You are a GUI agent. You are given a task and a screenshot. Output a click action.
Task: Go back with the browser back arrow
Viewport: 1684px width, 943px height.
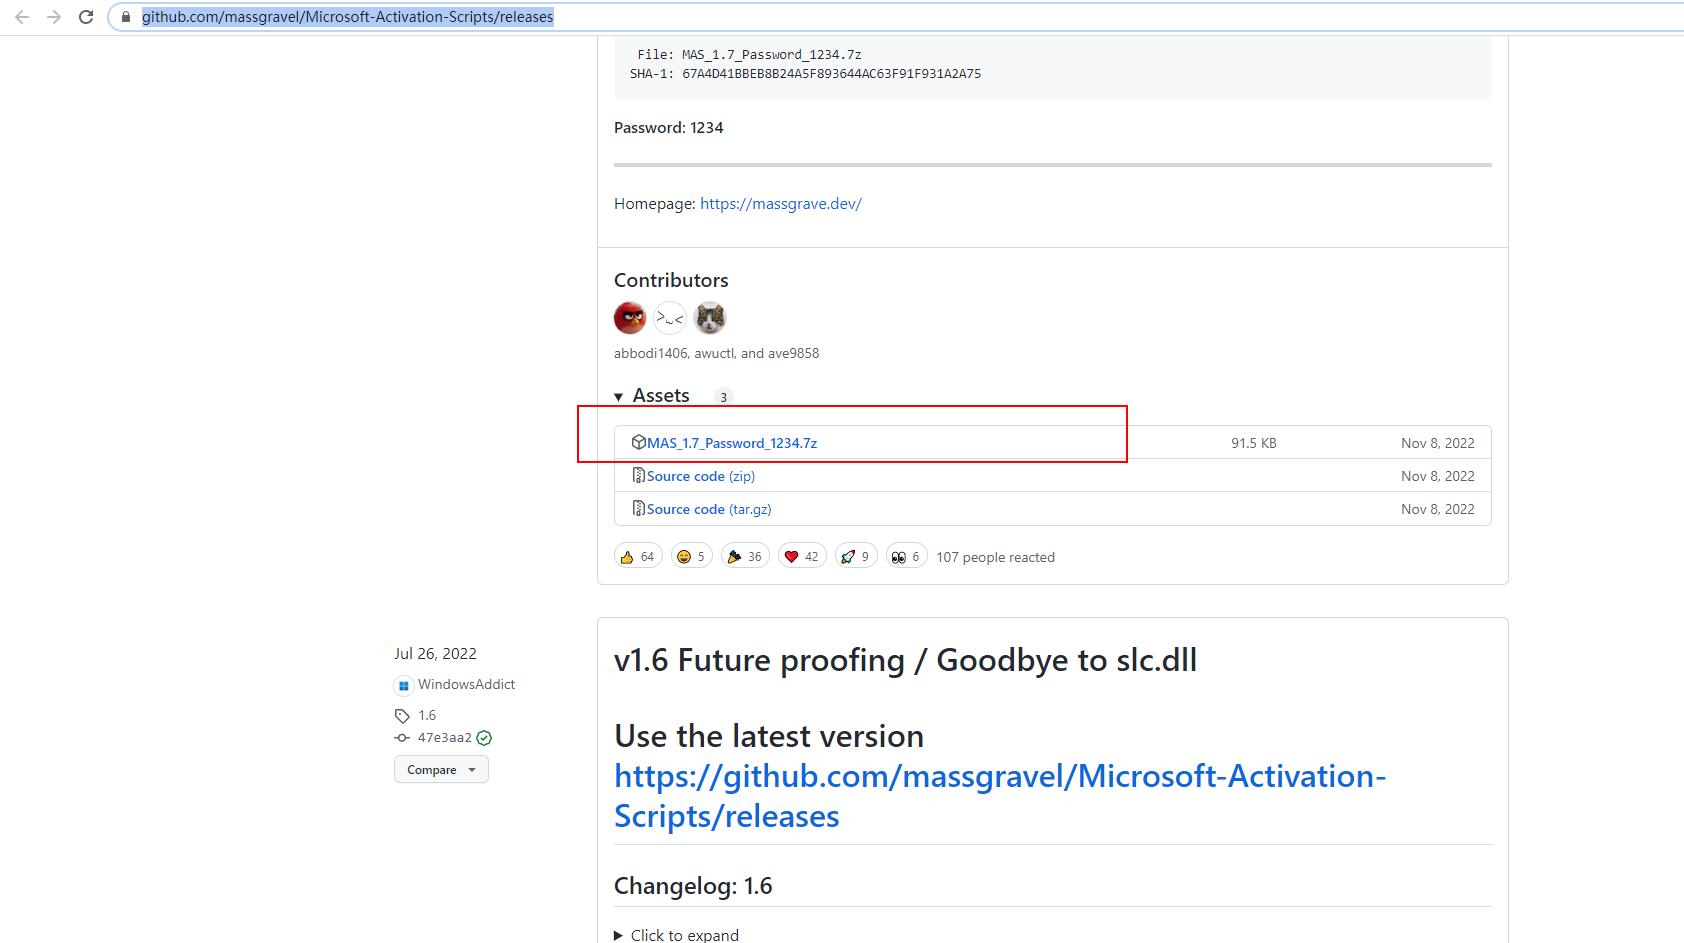tap(22, 17)
